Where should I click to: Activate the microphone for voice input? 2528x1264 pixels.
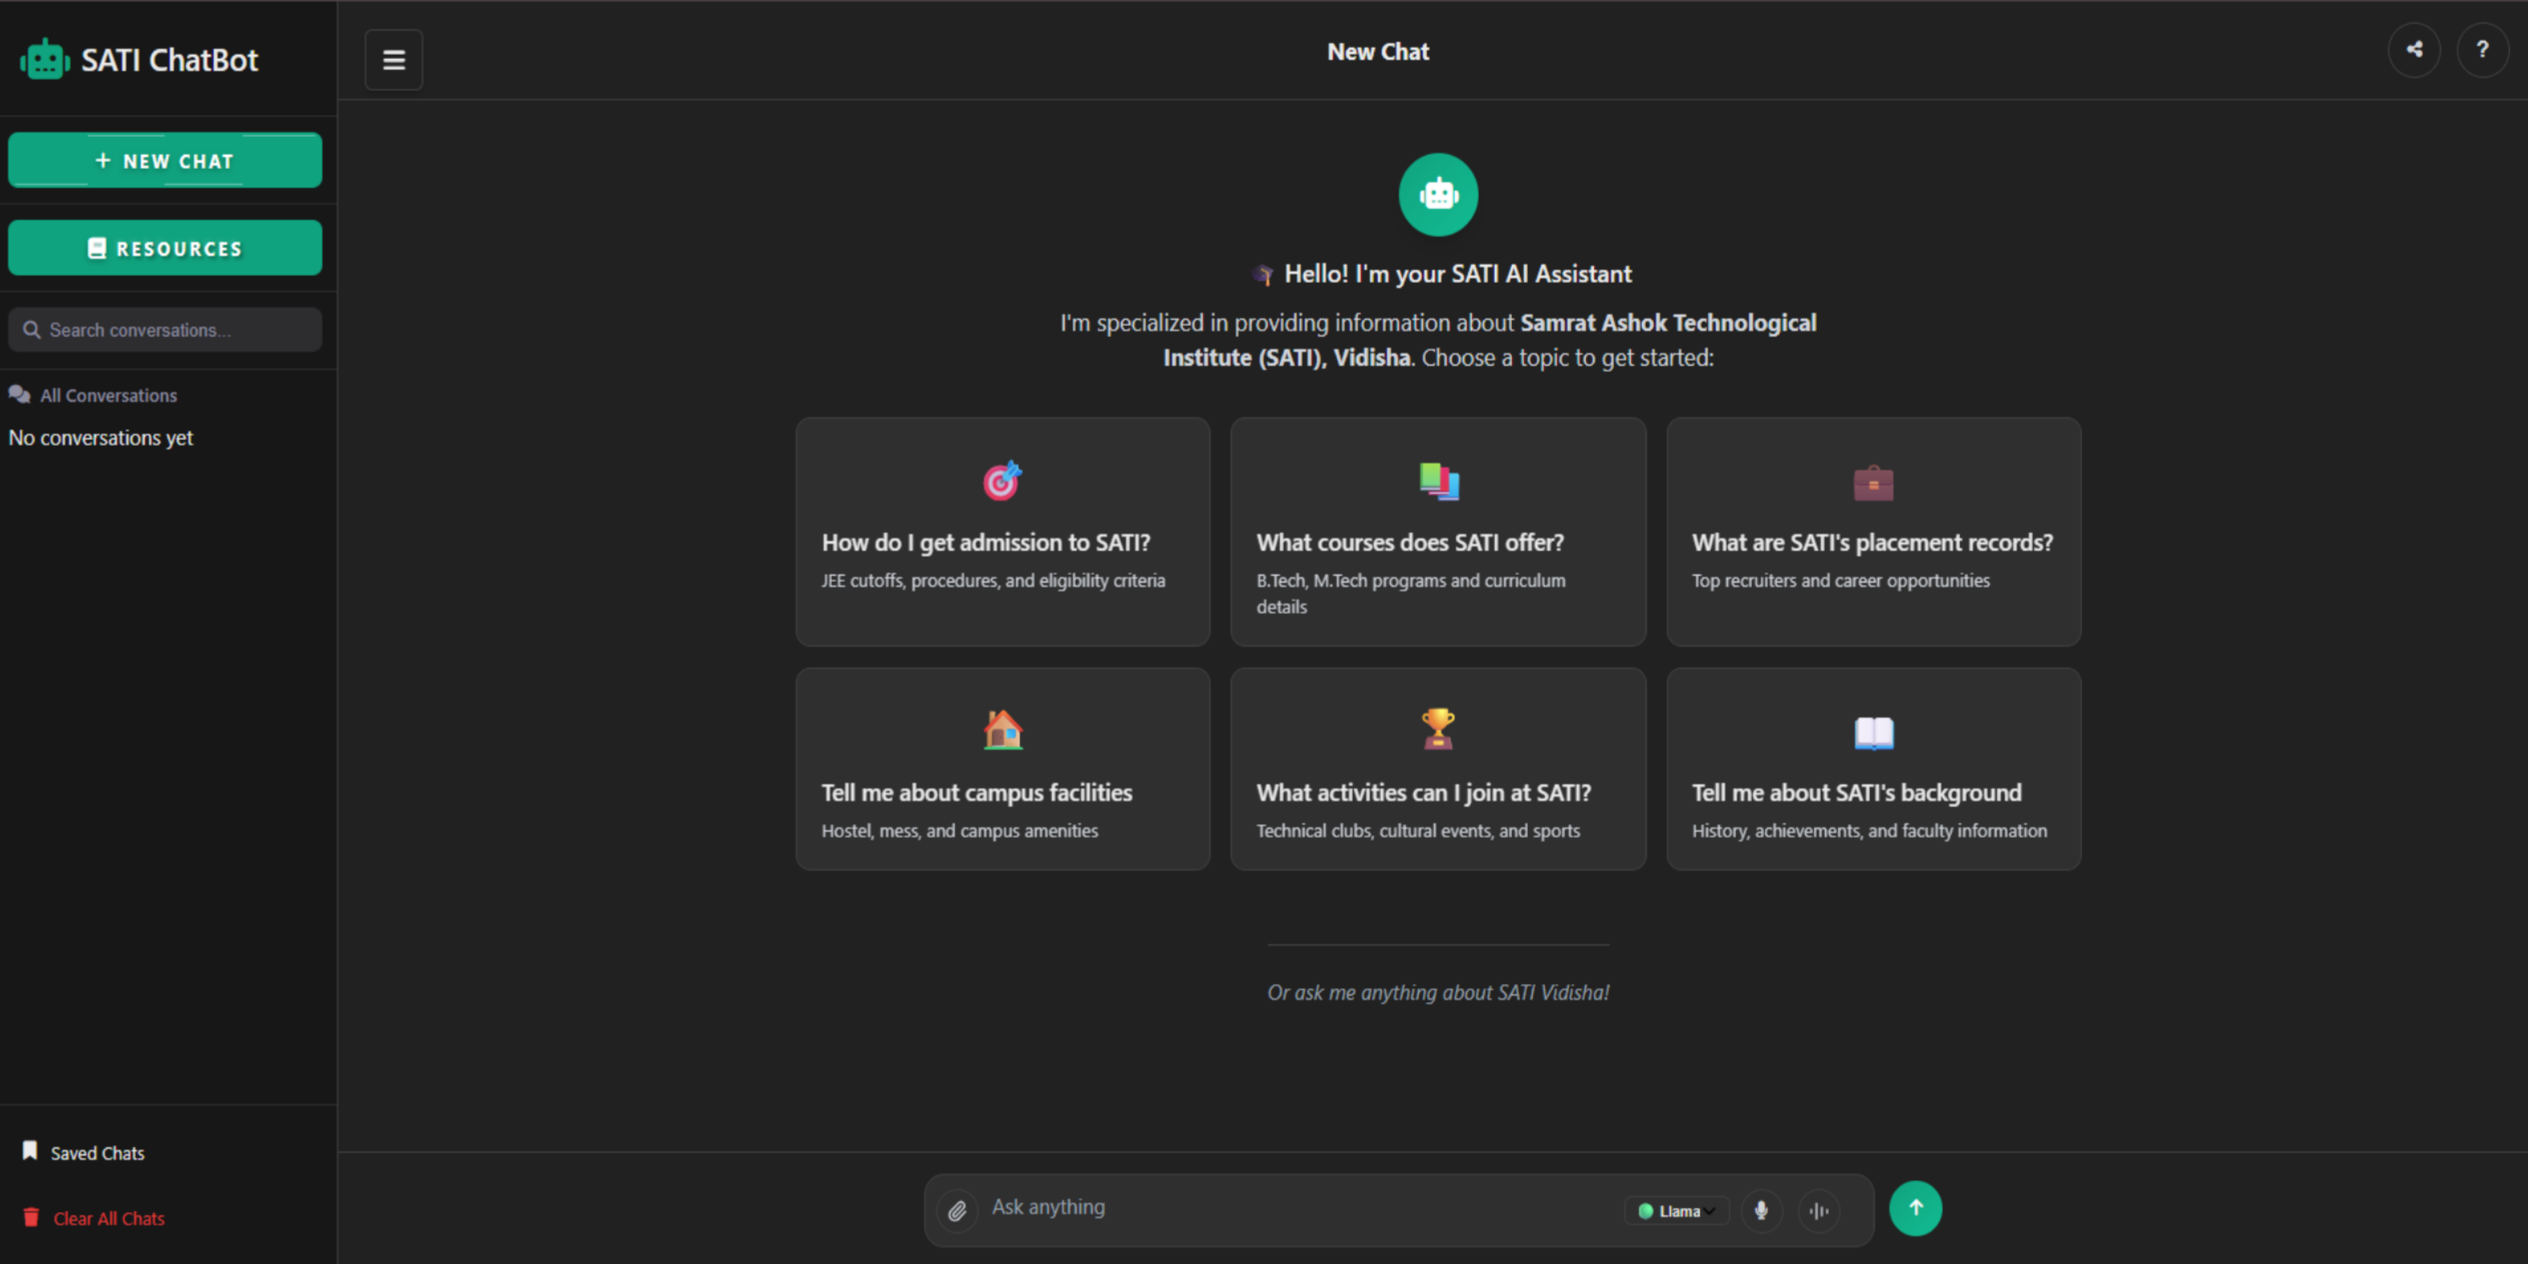(1761, 1210)
